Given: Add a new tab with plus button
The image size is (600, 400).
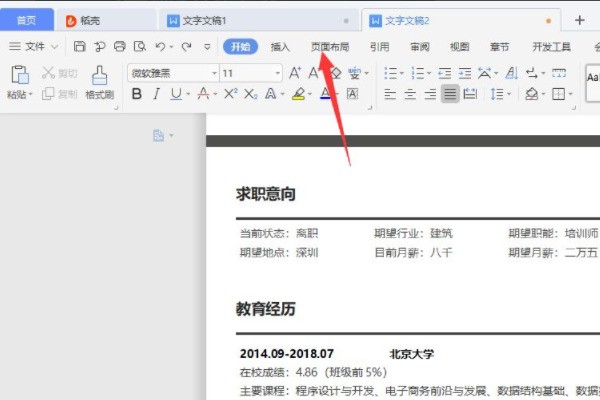Looking at the screenshot, I should point(580,20).
